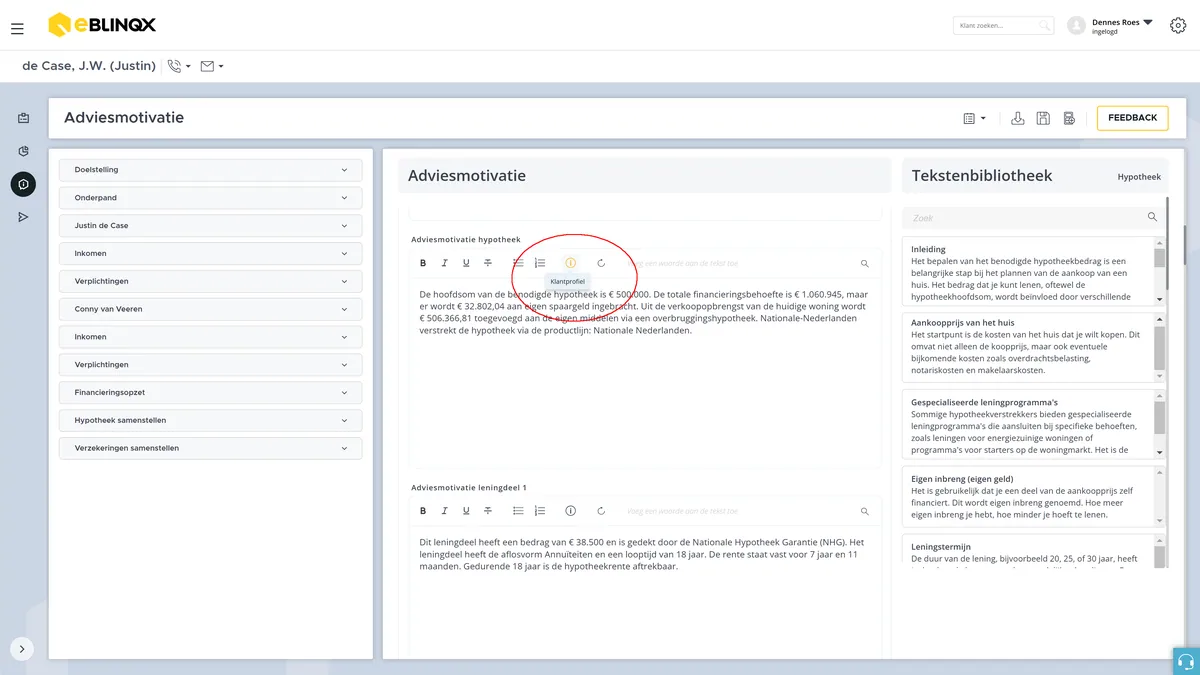This screenshot has height=675, width=1200.
Task: Expand the Justin de Case section
Action: coord(210,226)
